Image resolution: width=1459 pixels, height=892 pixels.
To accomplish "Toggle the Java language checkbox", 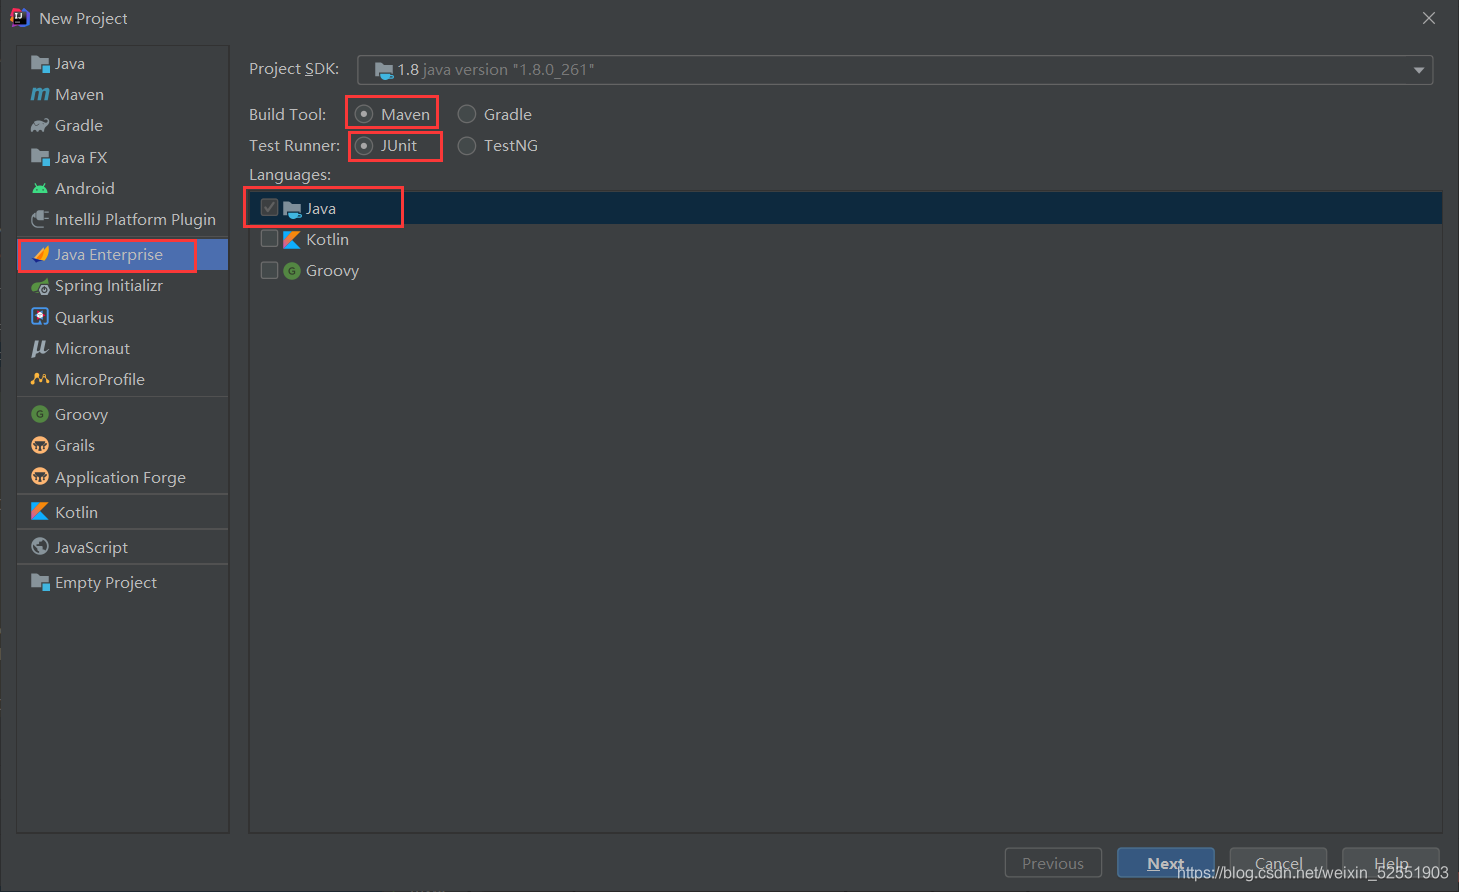I will coord(269,207).
